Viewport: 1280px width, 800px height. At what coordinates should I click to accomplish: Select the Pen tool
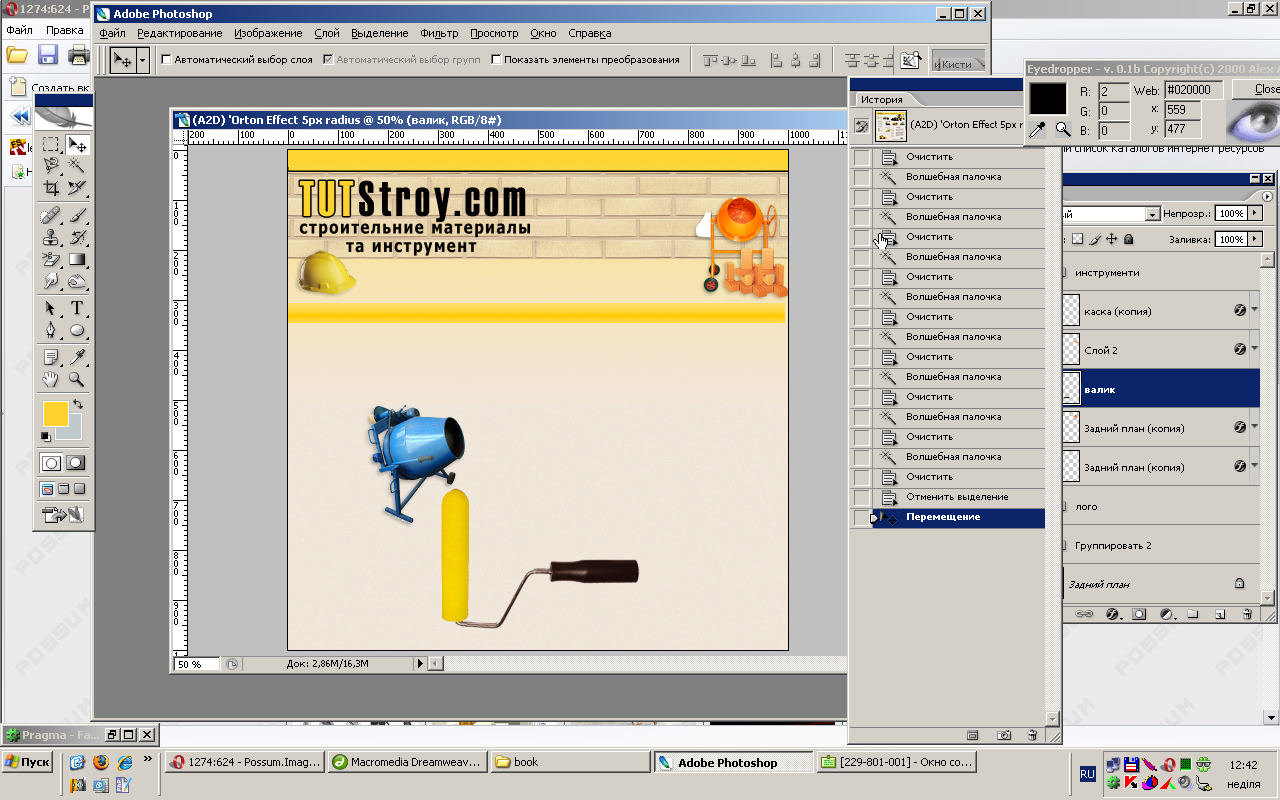click(51, 330)
